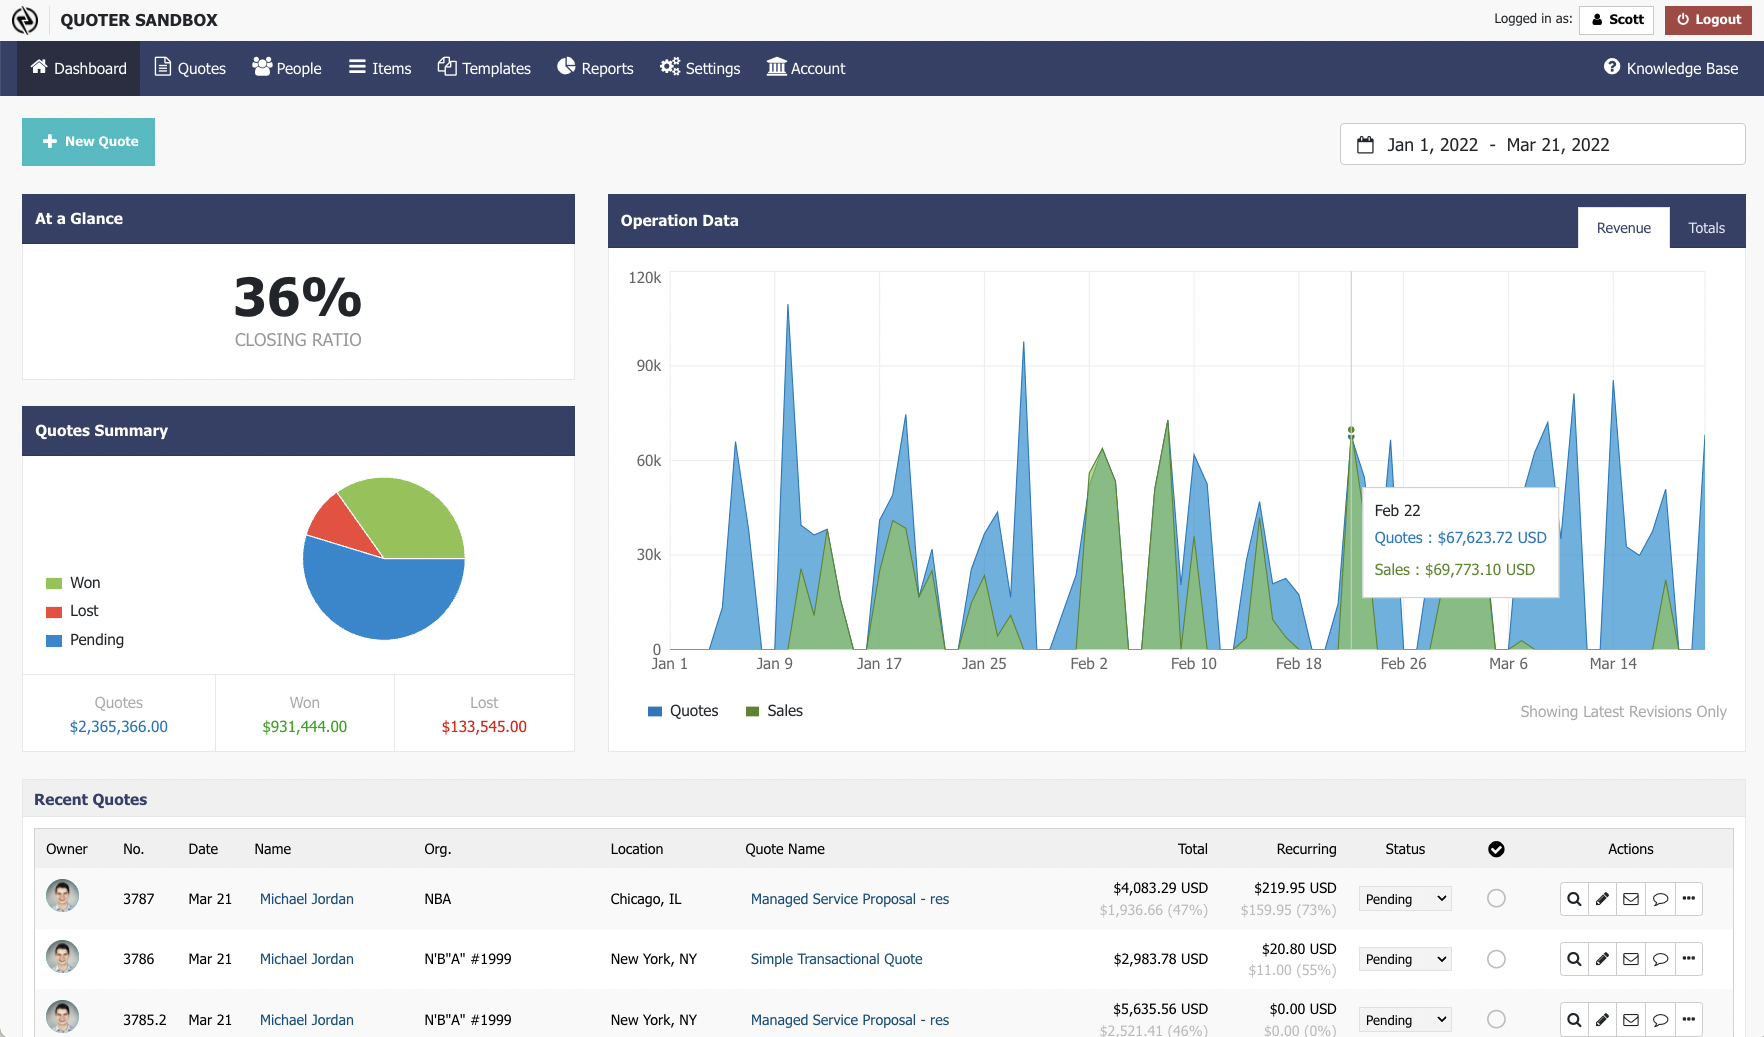Sort by Total column header
Image resolution: width=1764 pixels, height=1037 pixels.
tap(1192, 849)
